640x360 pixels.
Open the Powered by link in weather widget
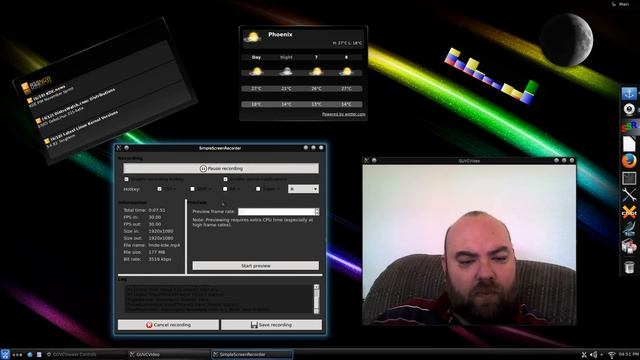[x=343, y=114]
